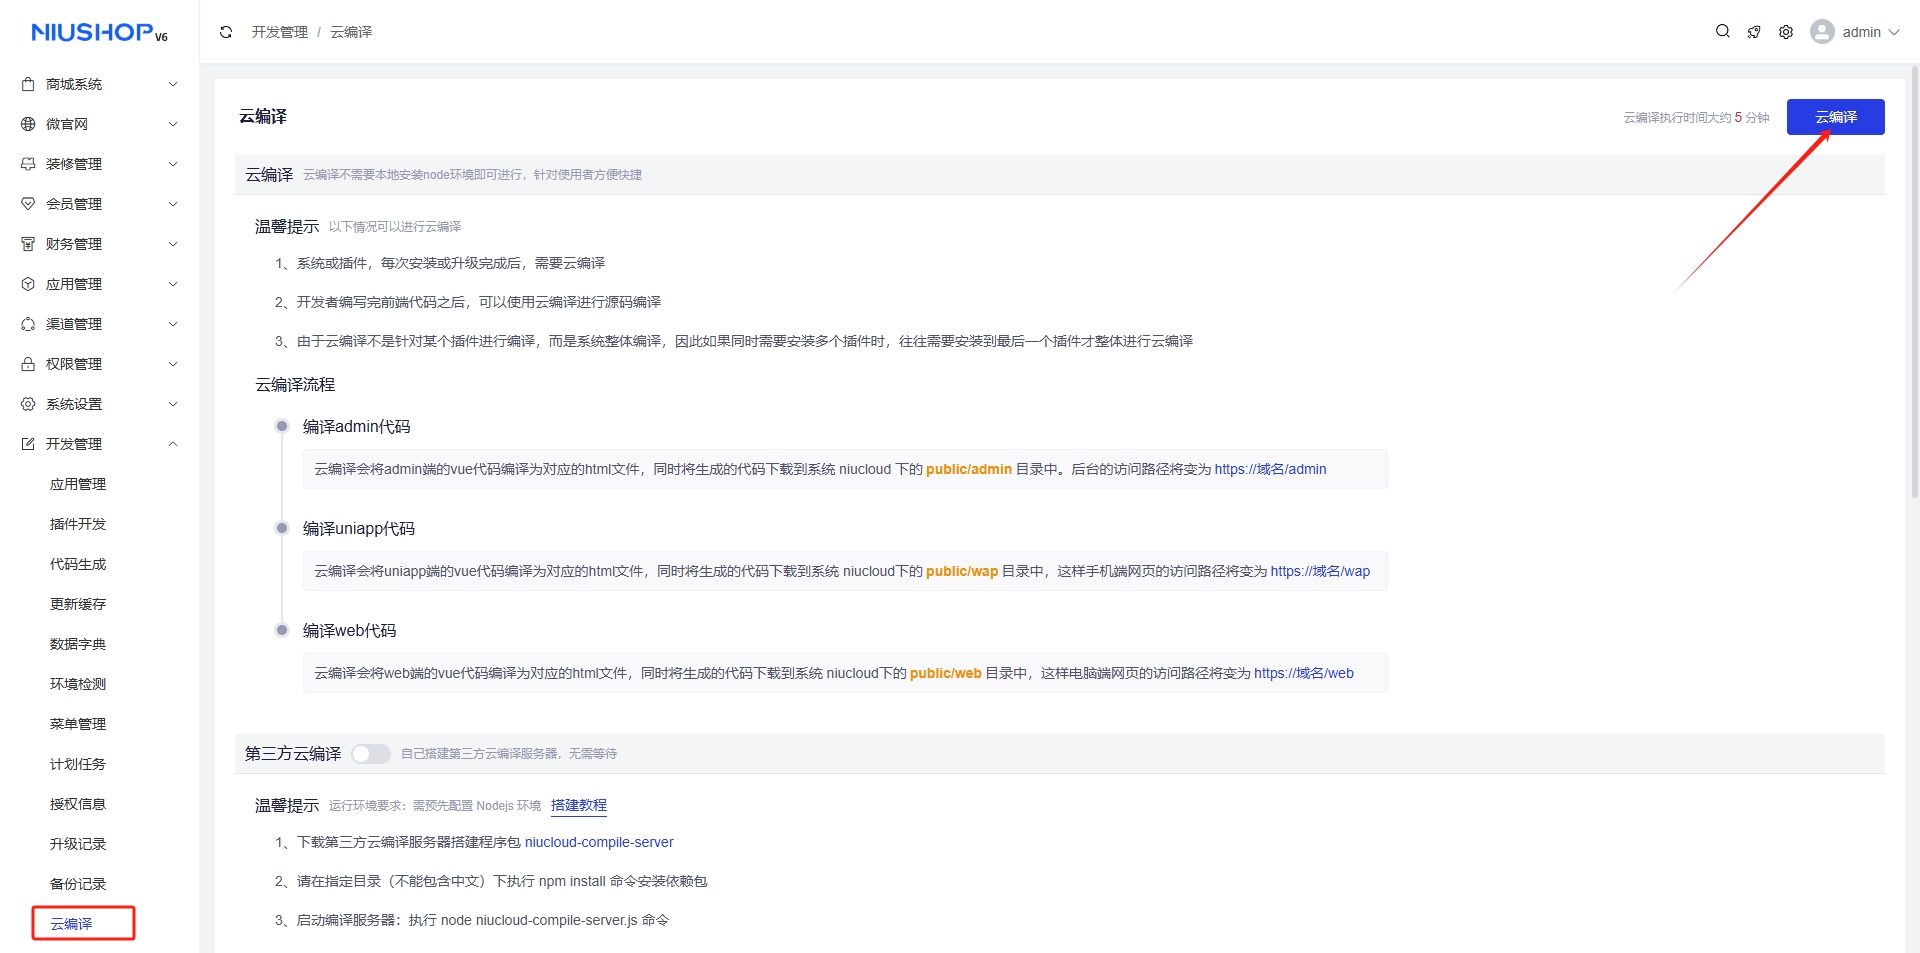Select 云编译 in the sidebar
Image resolution: width=1920 pixels, height=953 pixels.
[71, 924]
